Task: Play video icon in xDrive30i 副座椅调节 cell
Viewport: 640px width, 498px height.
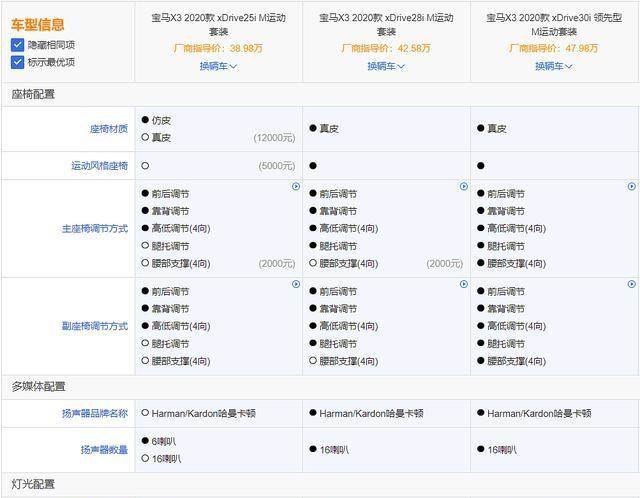Action: 631,284
